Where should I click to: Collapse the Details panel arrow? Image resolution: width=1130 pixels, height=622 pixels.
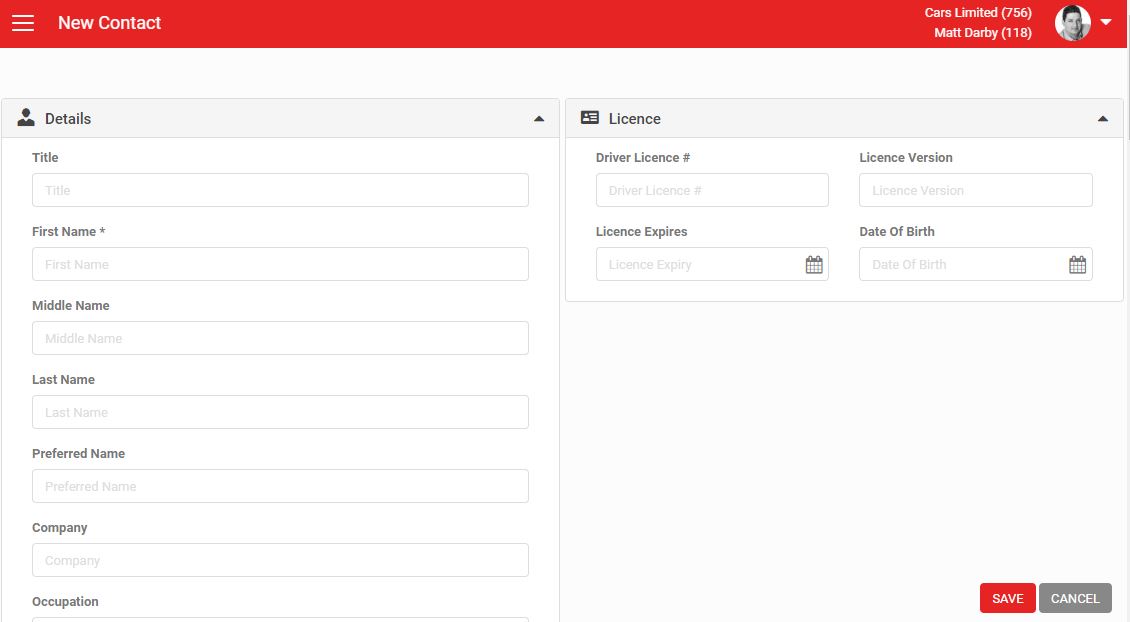tap(539, 119)
